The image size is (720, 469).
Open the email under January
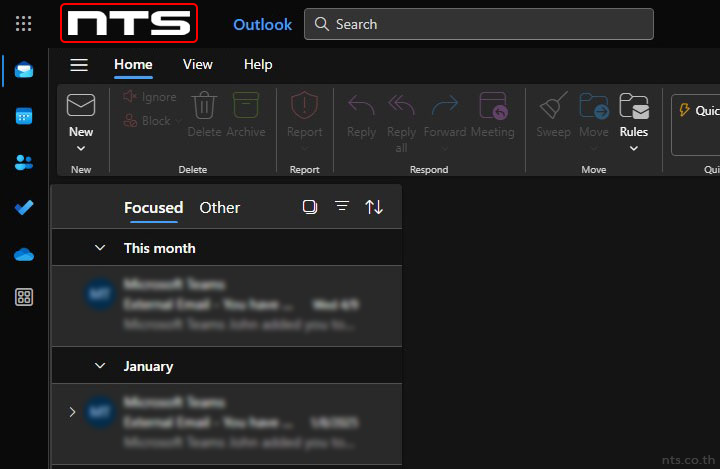click(227, 424)
